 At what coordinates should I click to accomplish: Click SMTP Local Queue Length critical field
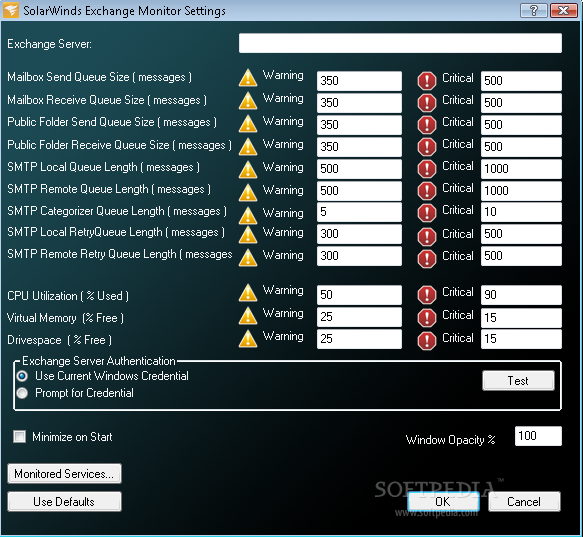[521, 168]
